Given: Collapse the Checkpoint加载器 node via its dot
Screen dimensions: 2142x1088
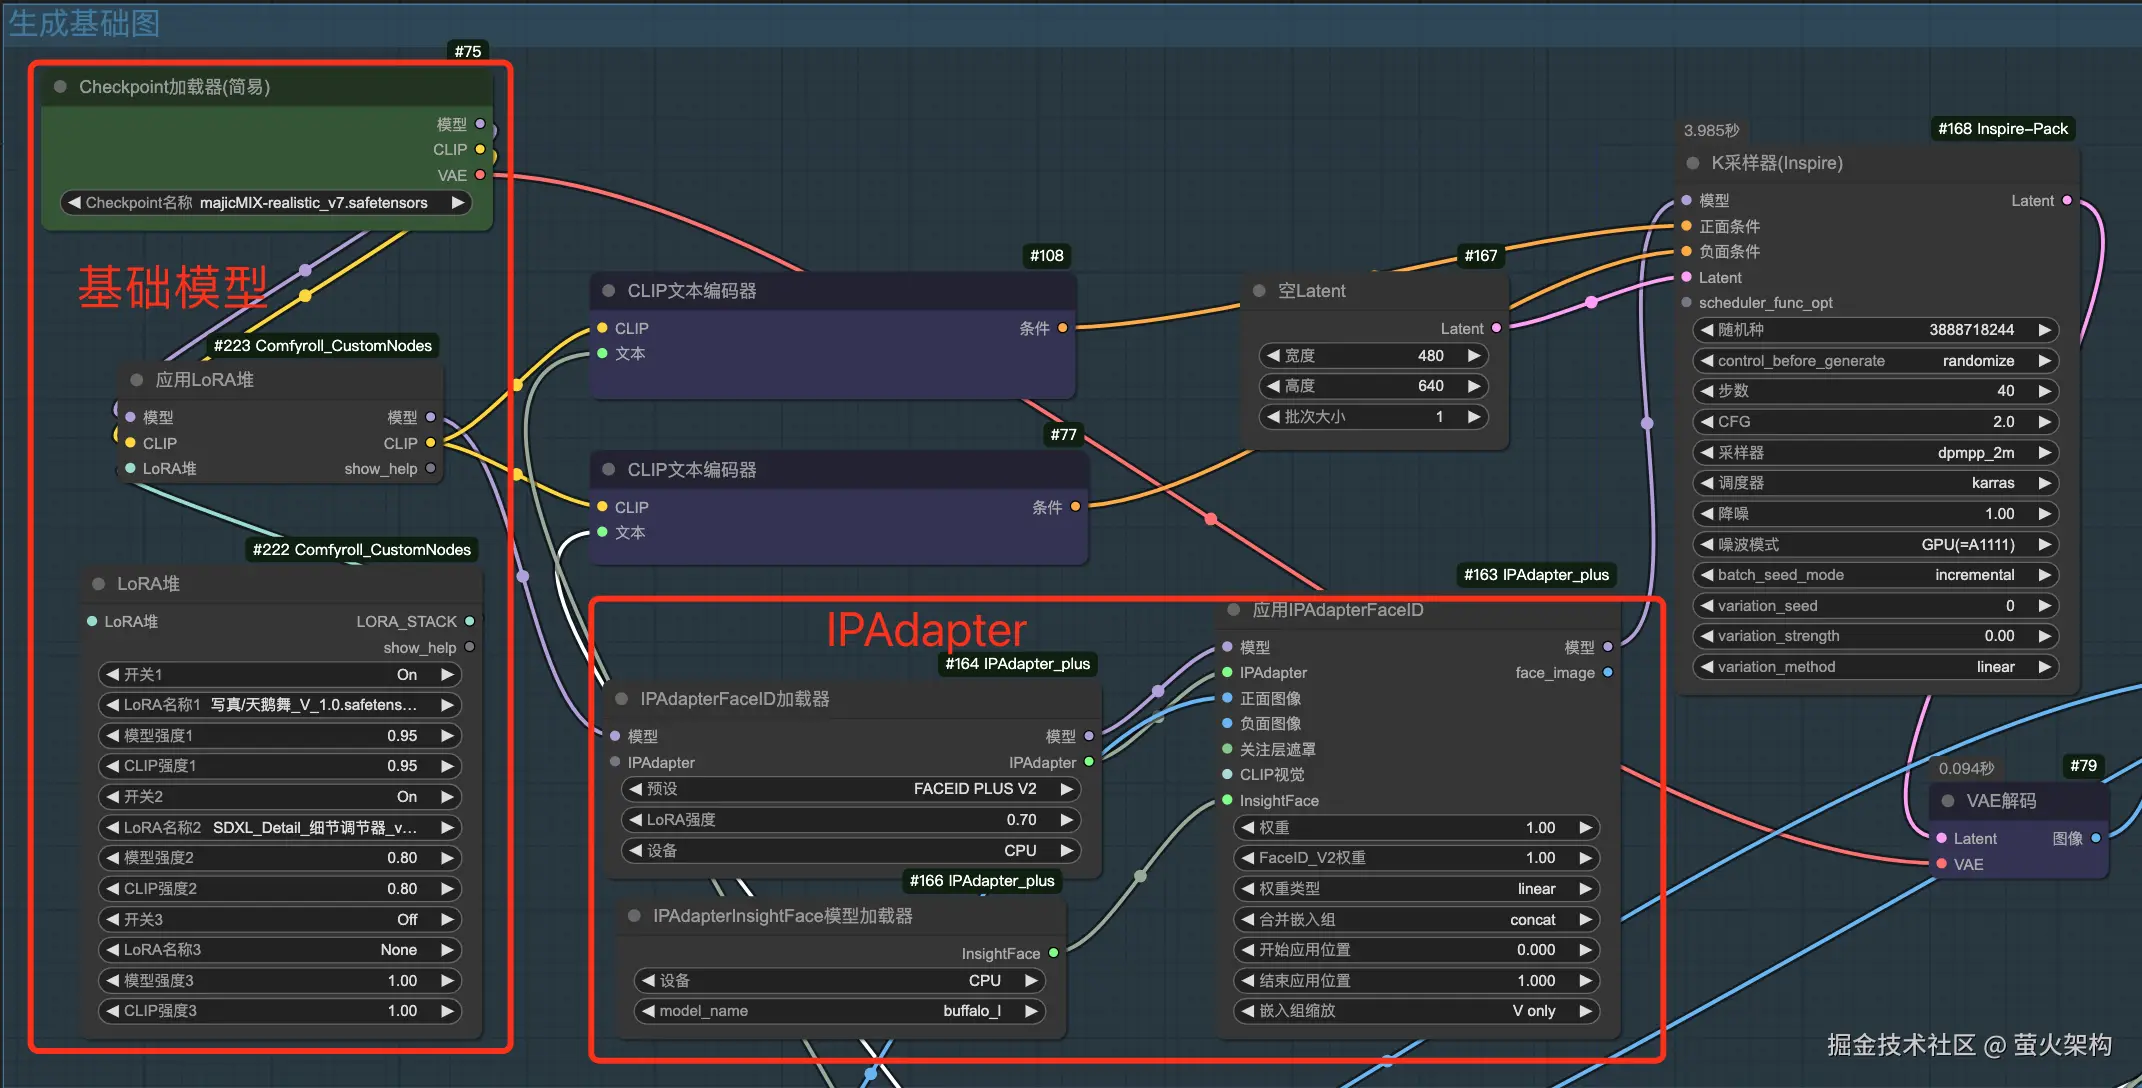Looking at the screenshot, I should pos(60,87).
